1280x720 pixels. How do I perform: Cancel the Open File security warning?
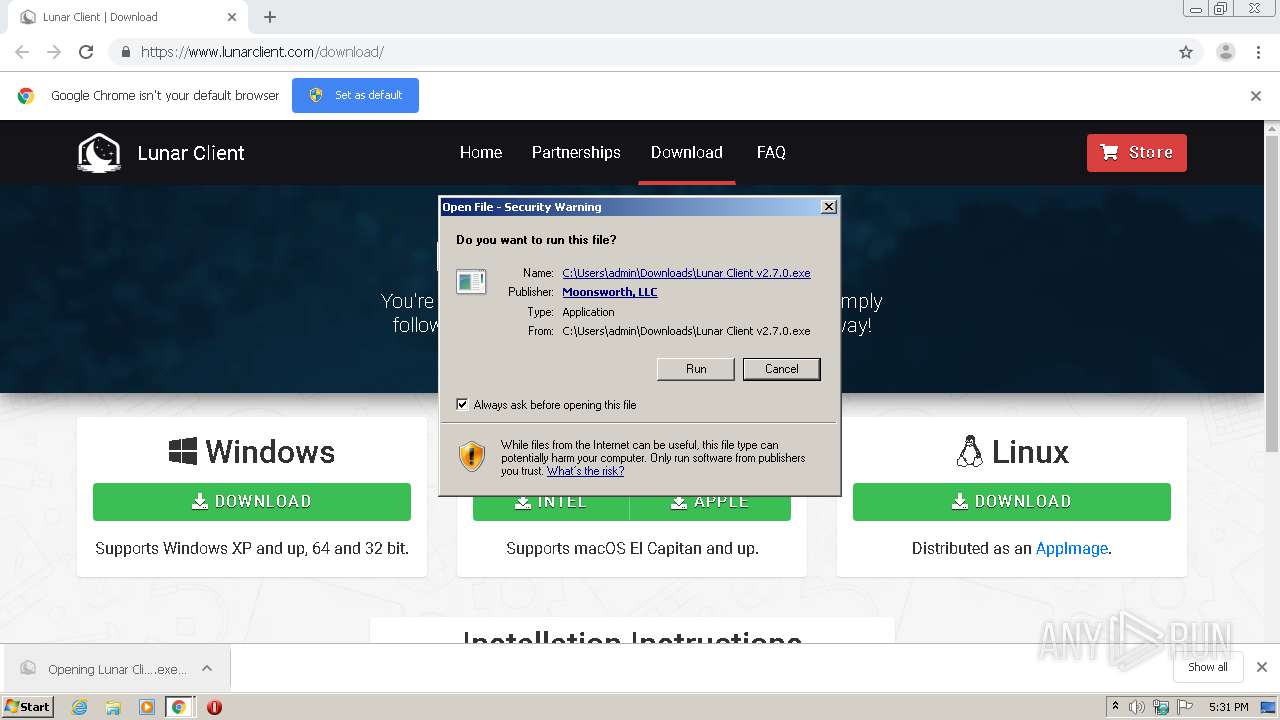[x=781, y=369]
